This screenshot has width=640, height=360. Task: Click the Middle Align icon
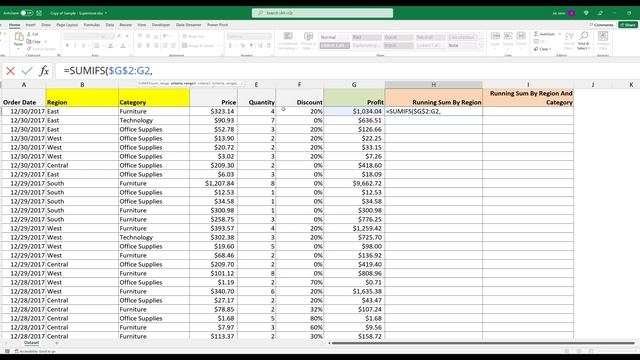[x=148, y=36]
